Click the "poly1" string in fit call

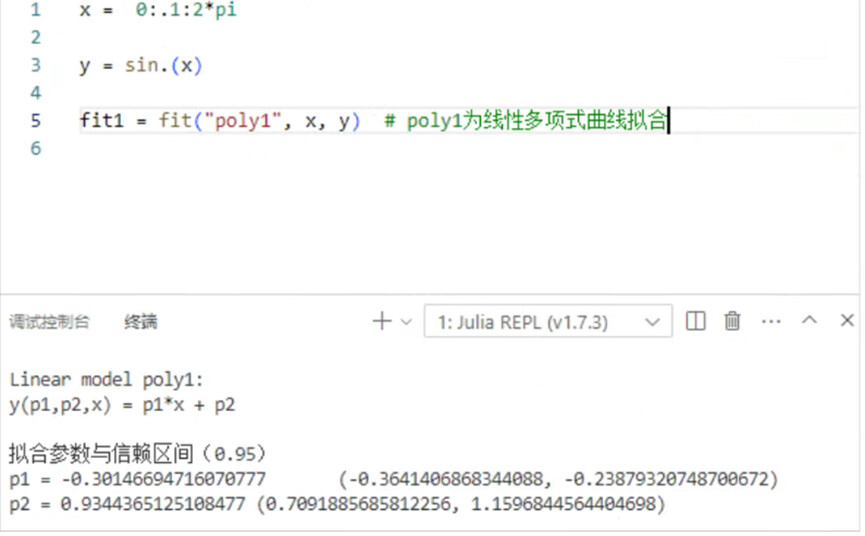pos(243,121)
